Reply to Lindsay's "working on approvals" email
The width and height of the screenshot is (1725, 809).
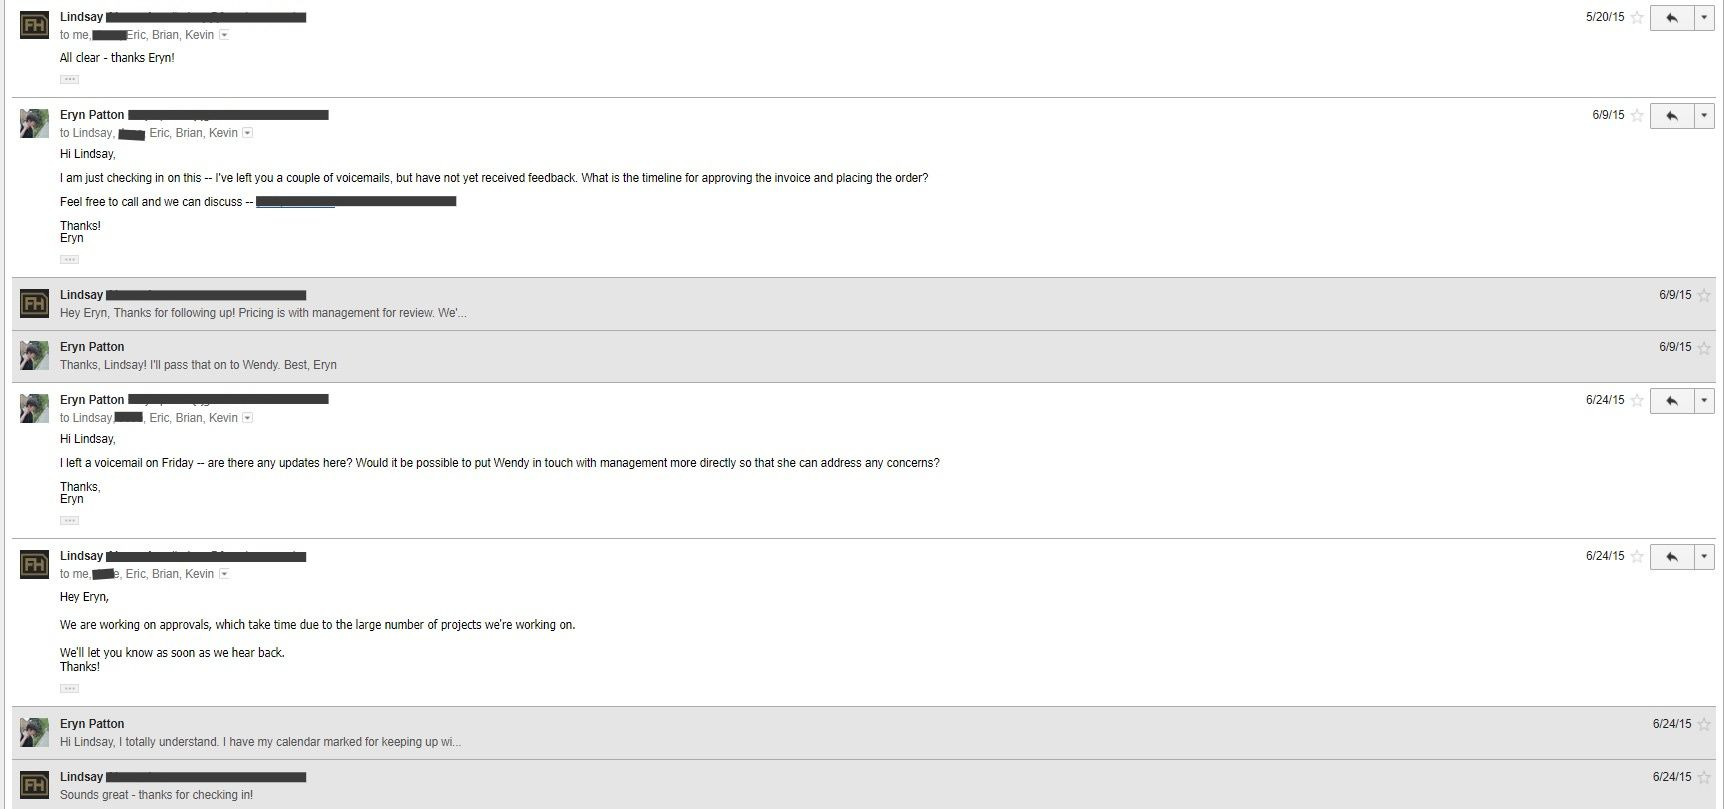click(x=1671, y=557)
